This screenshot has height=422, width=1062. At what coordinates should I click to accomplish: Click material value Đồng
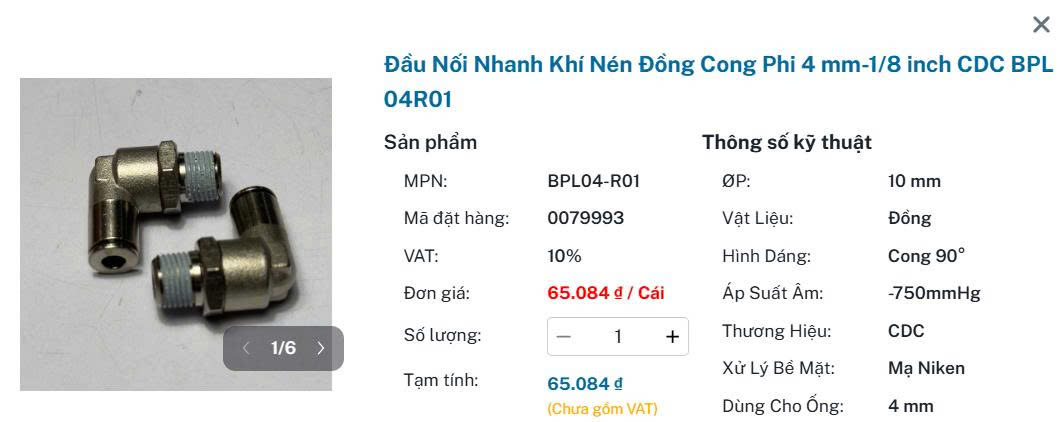click(x=909, y=218)
